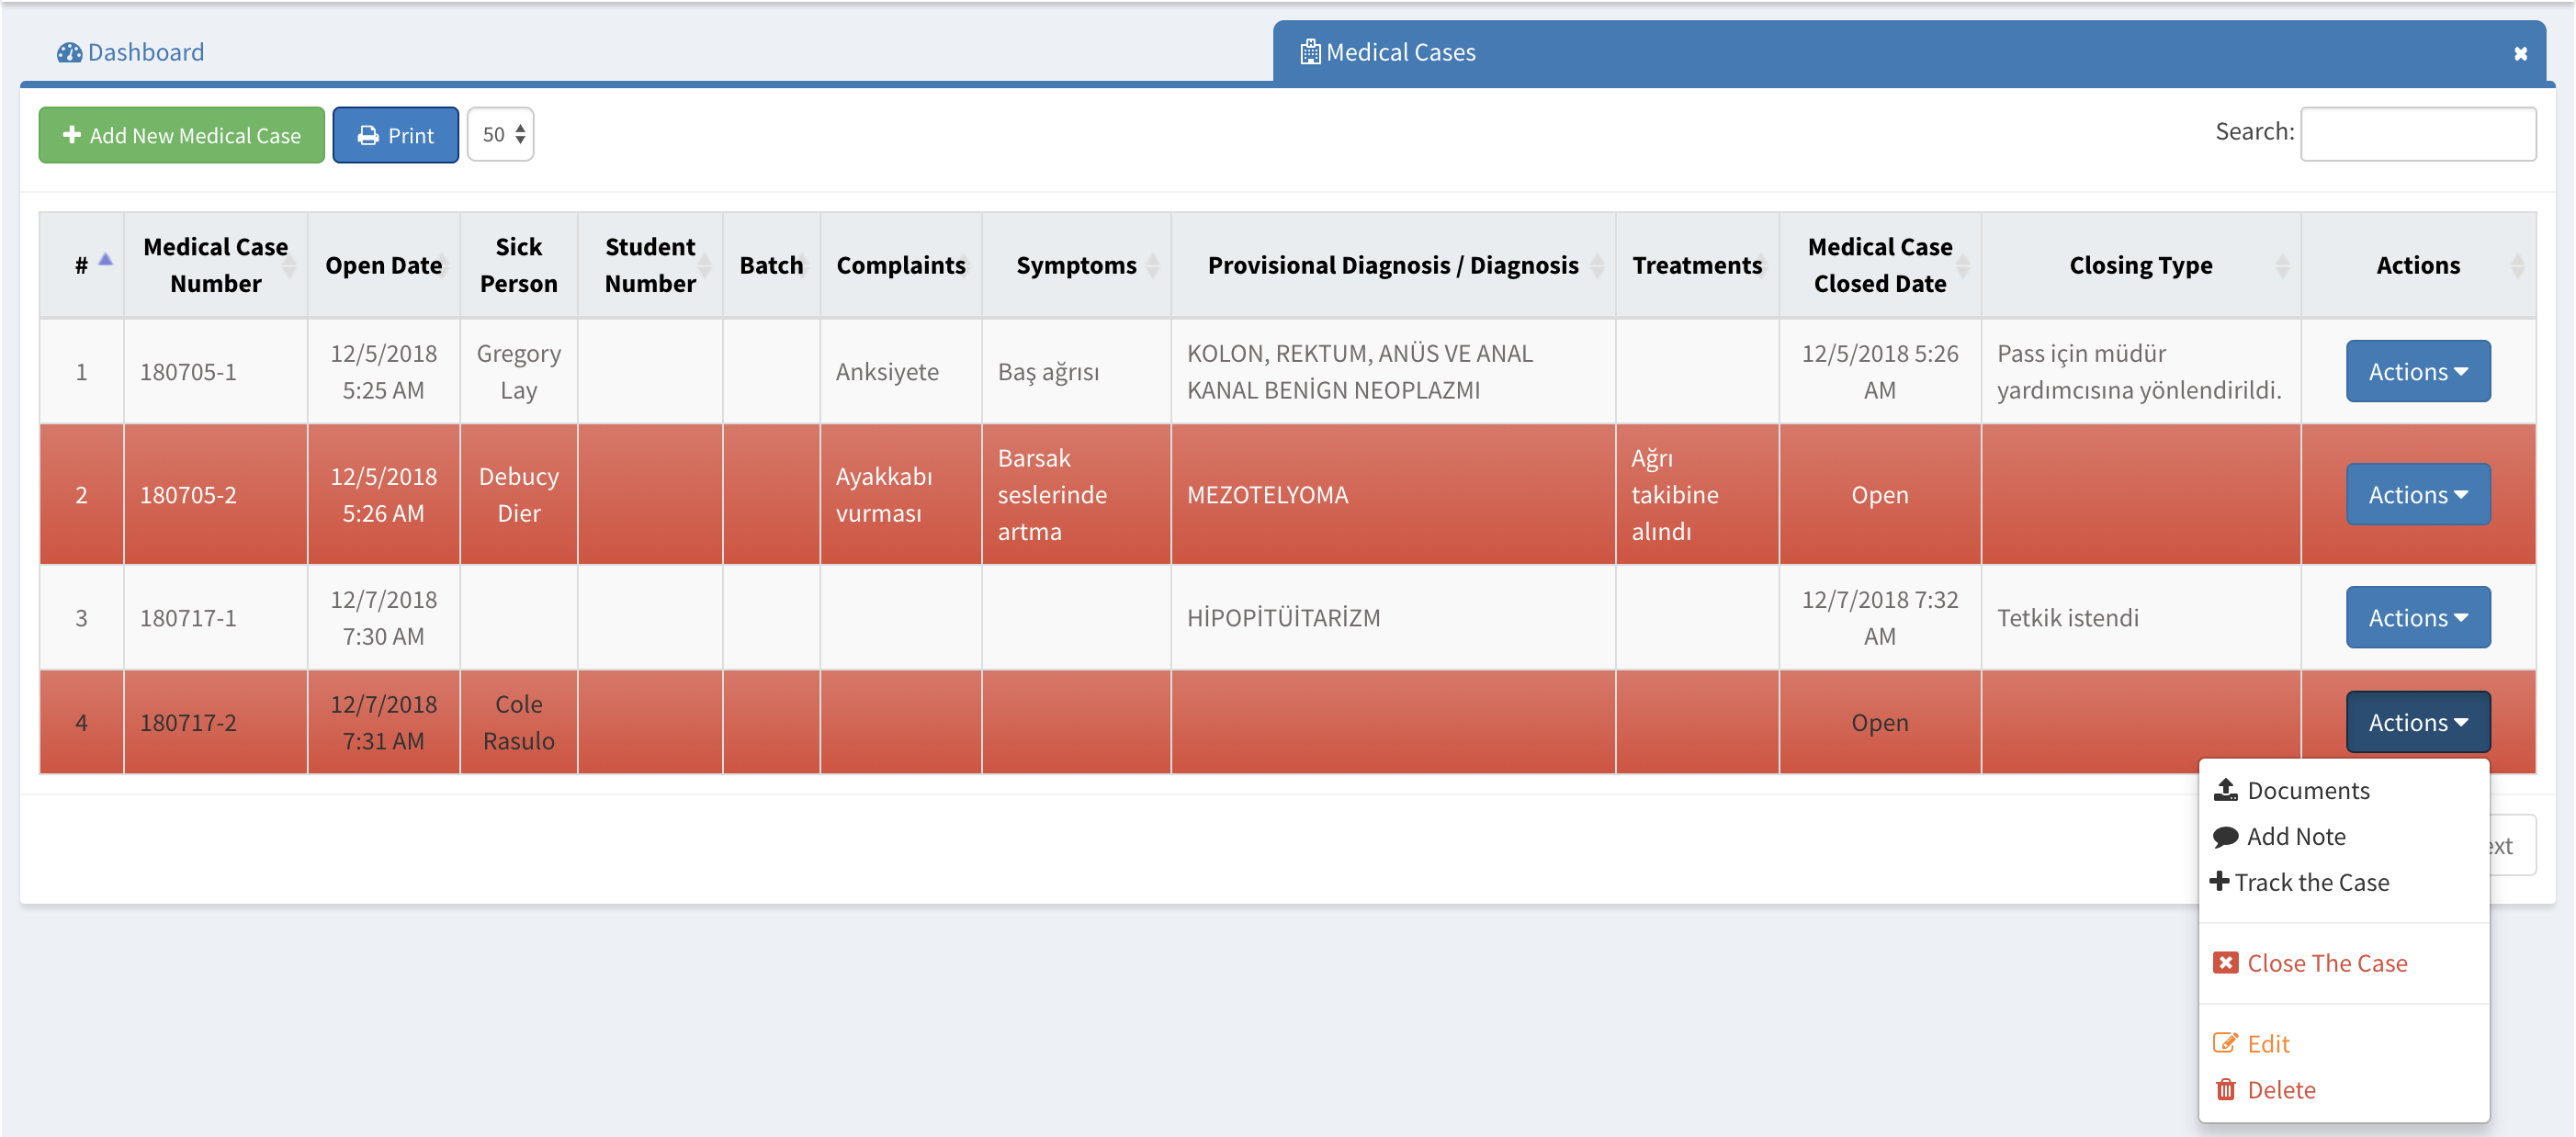Expand Actions menu for case 180717-1
The height and width of the screenshot is (1137, 2576).
(2417, 617)
